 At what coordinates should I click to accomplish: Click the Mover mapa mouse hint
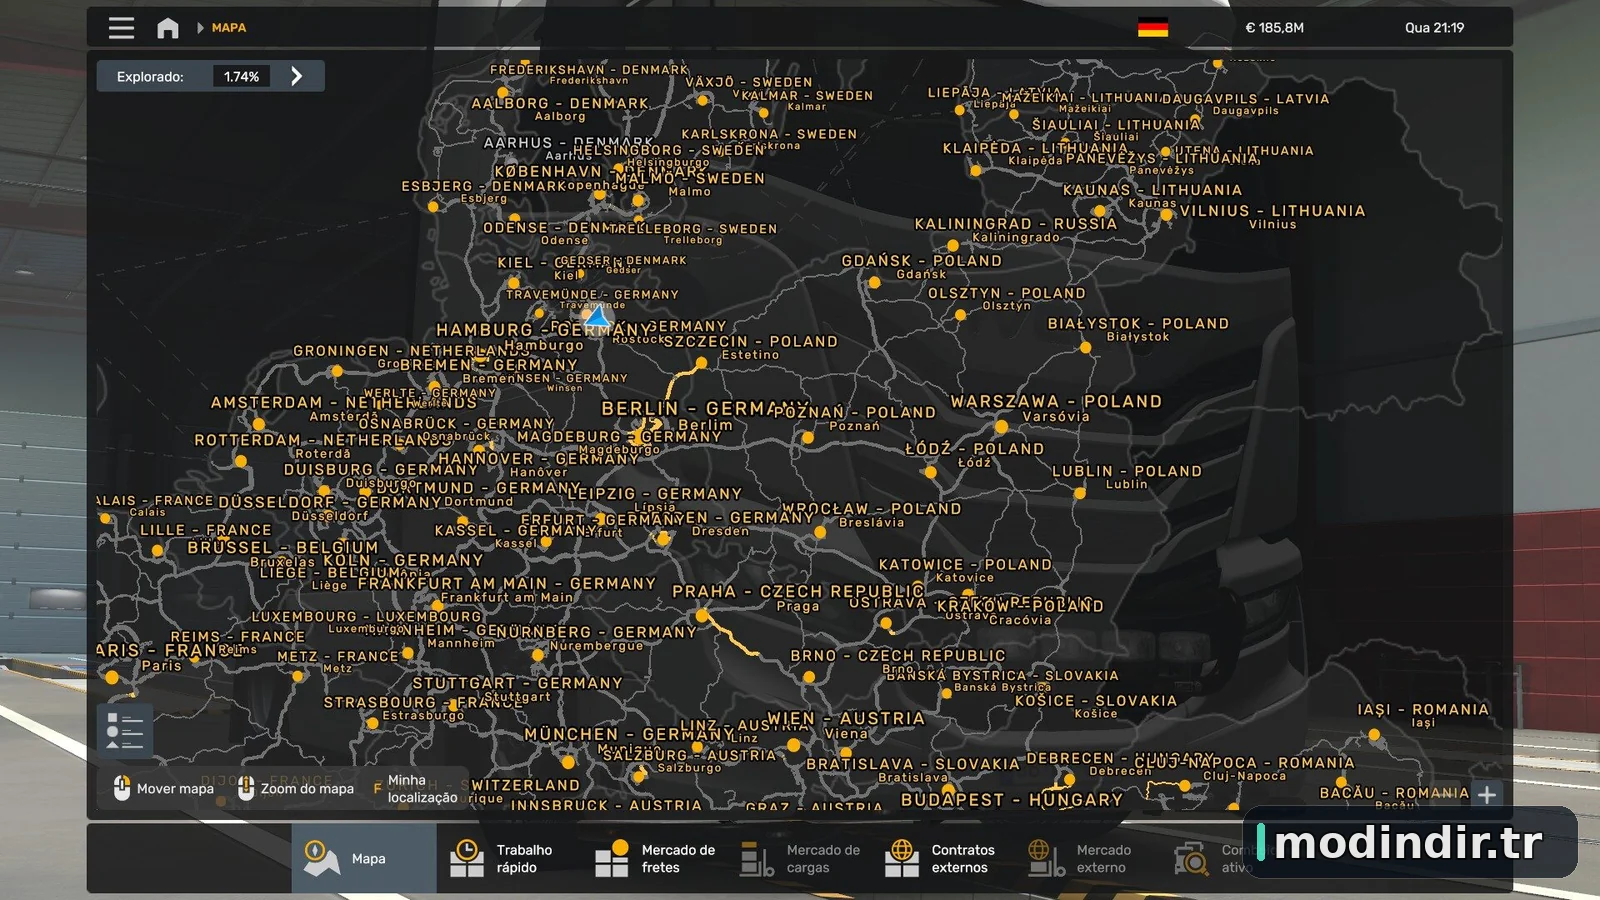point(164,789)
